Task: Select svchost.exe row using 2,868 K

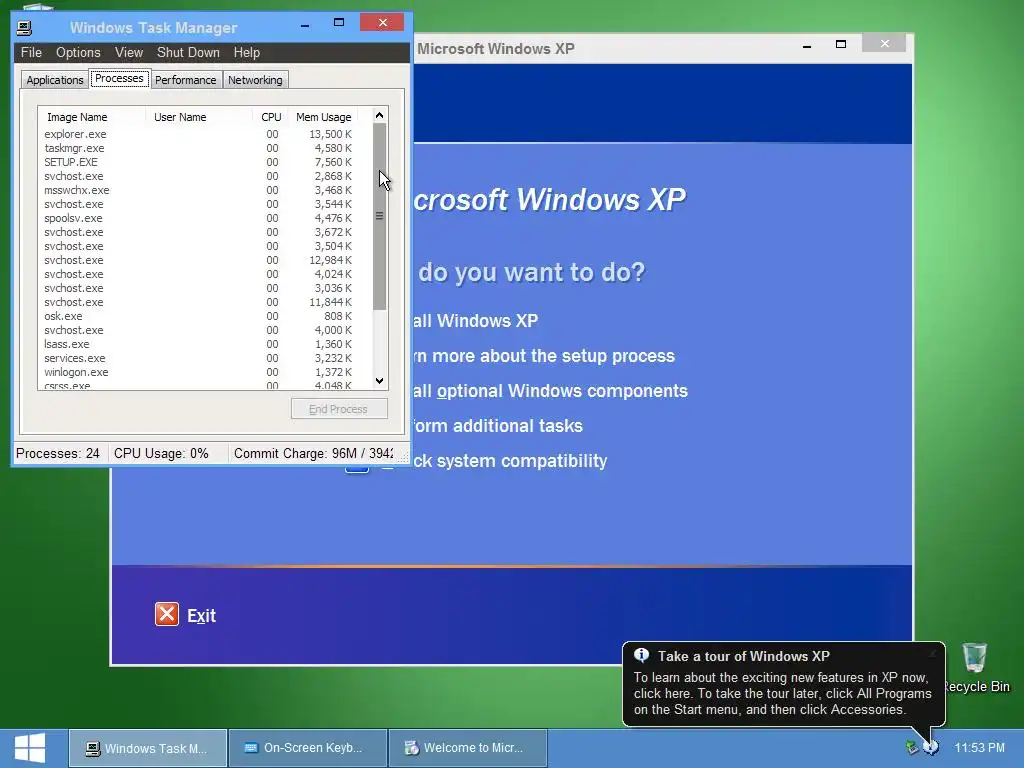Action: [199, 176]
